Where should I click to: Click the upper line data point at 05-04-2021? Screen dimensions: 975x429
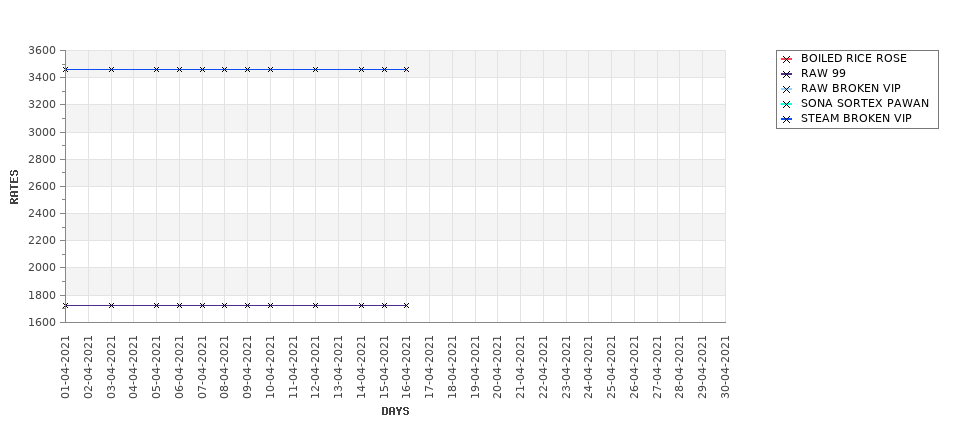click(157, 70)
